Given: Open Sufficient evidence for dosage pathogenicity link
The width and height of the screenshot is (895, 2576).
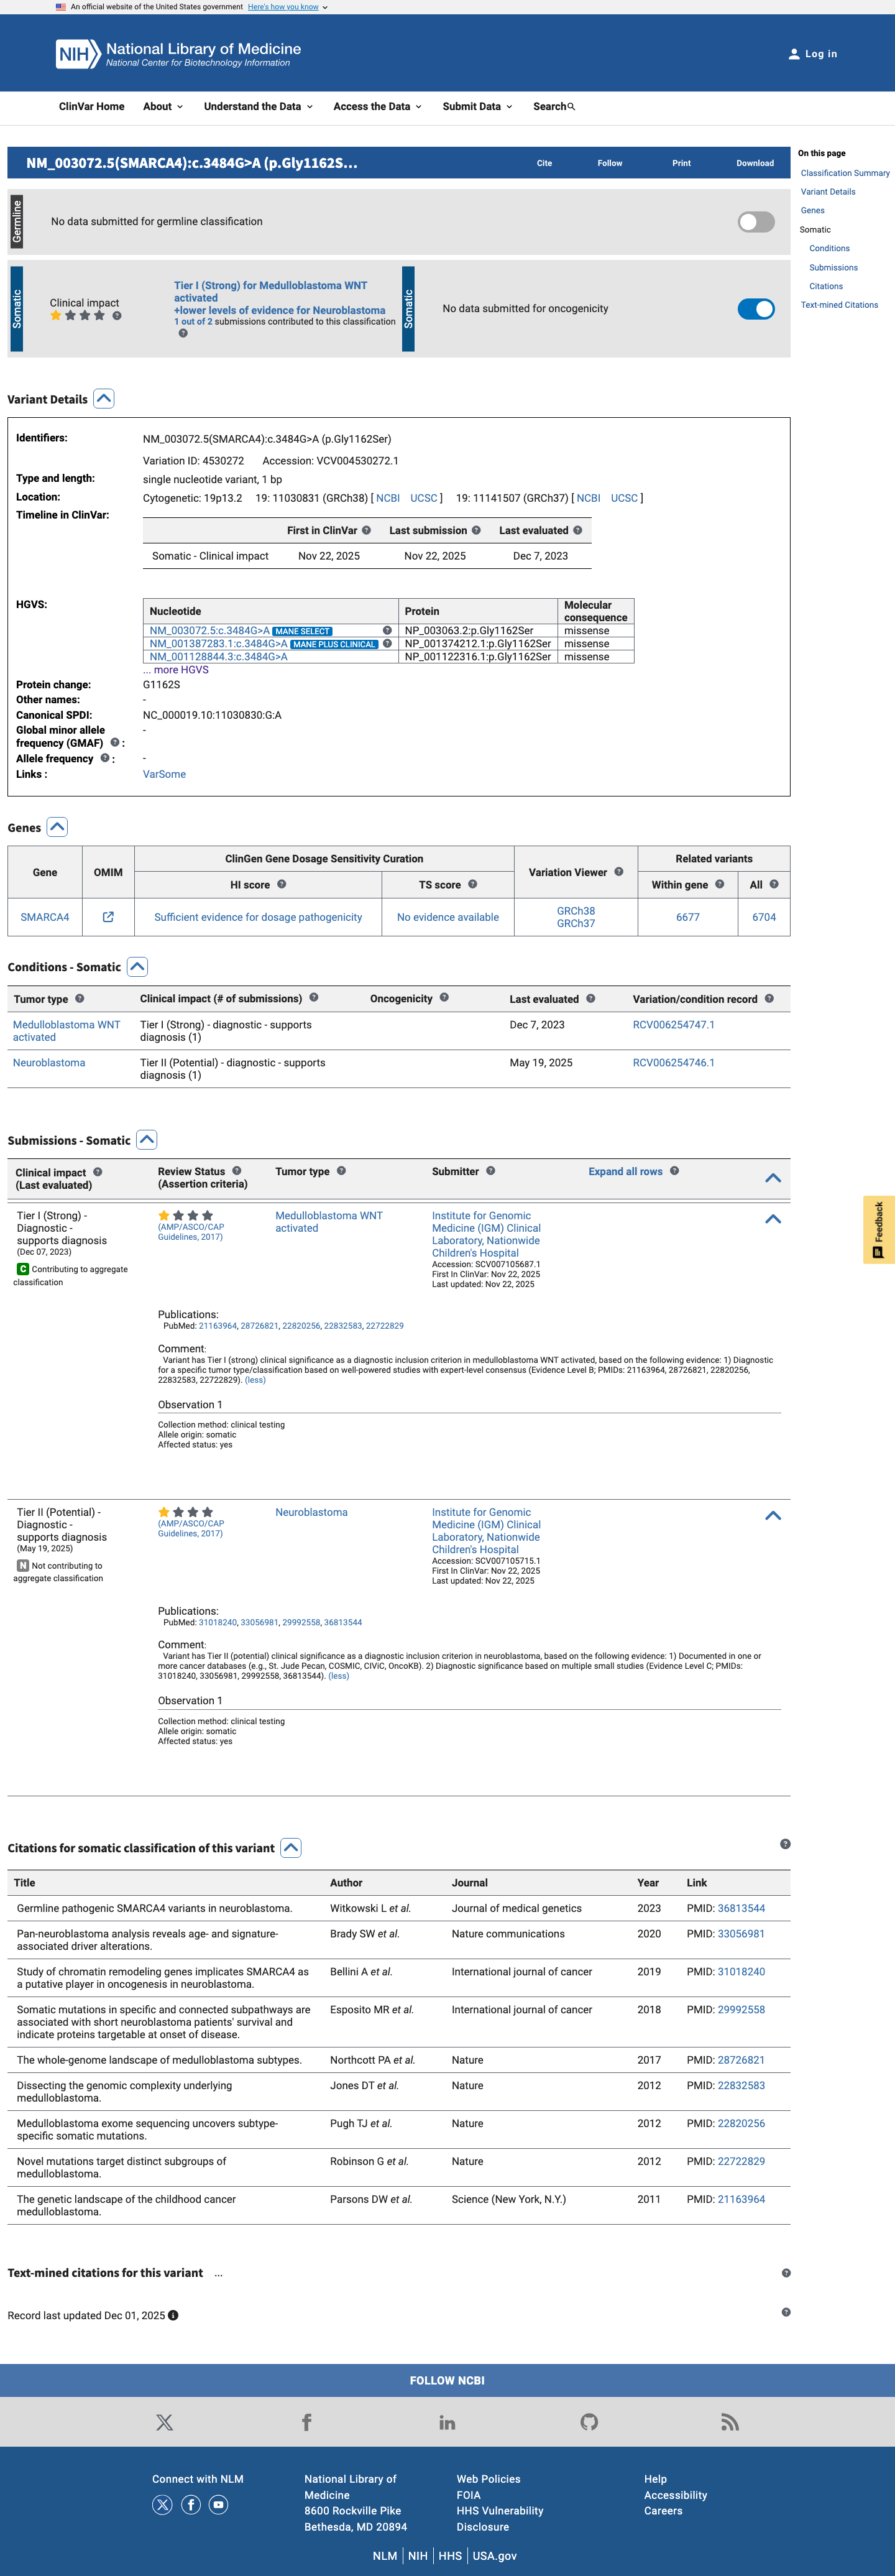Looking at the screenshot, I should [x=258, y=917].
